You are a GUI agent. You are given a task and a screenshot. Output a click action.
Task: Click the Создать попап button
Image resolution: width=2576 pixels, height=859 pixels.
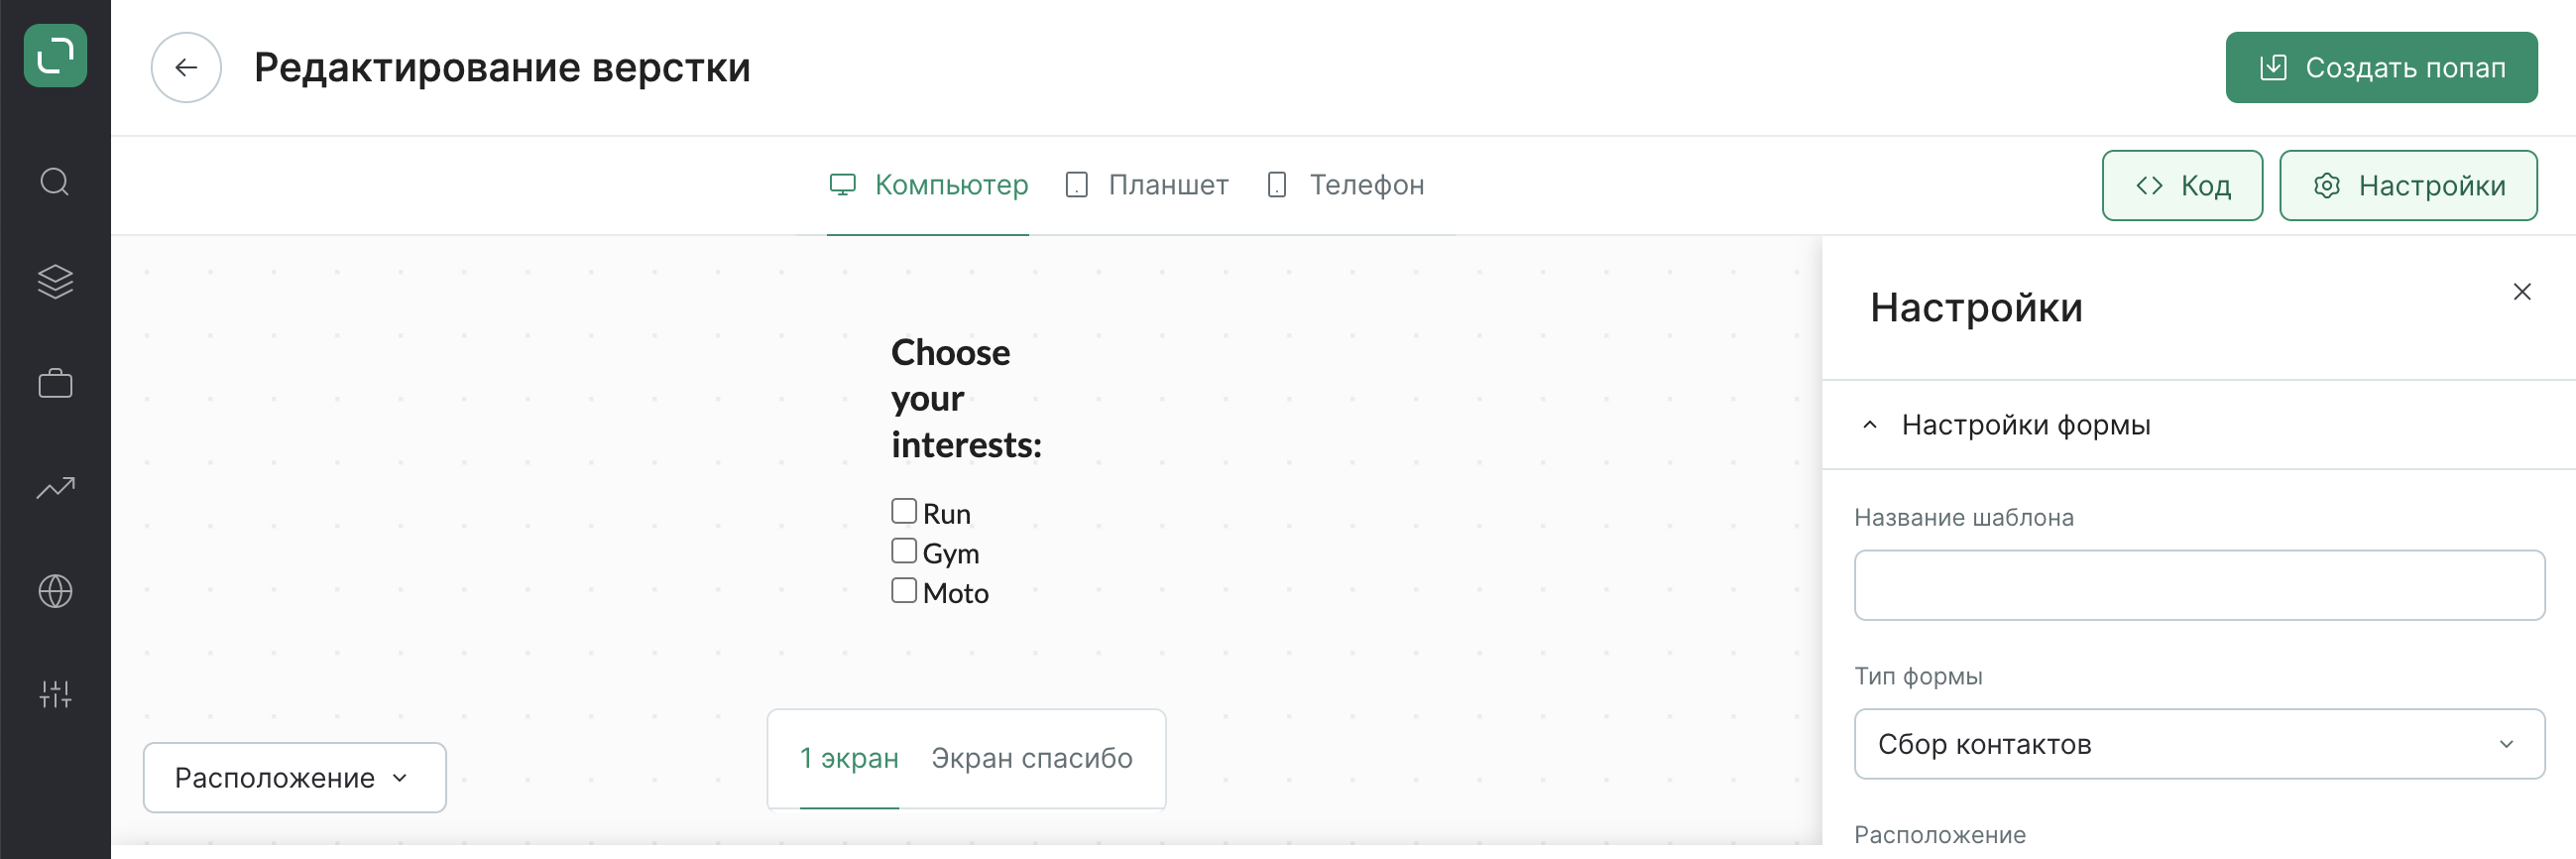point(2381,67)
